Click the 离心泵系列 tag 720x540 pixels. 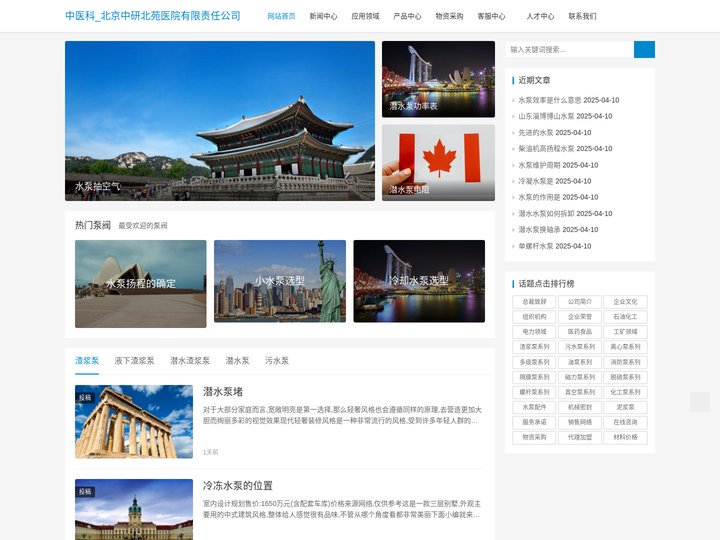coord(625,347)
